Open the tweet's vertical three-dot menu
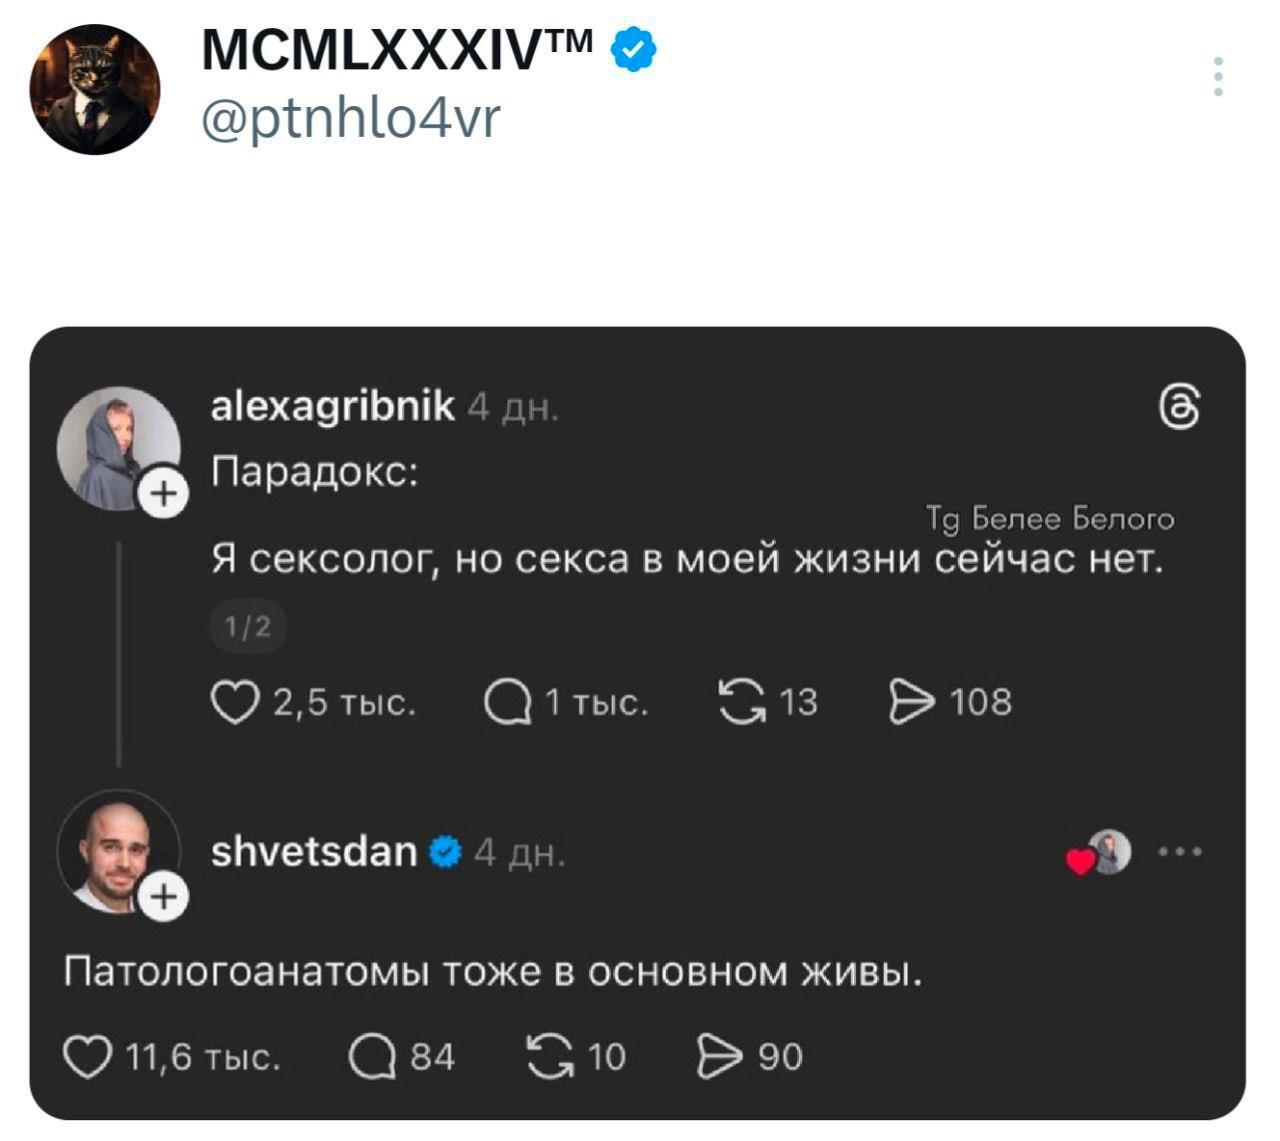1280x1141 pixels. coord(1218,77)
